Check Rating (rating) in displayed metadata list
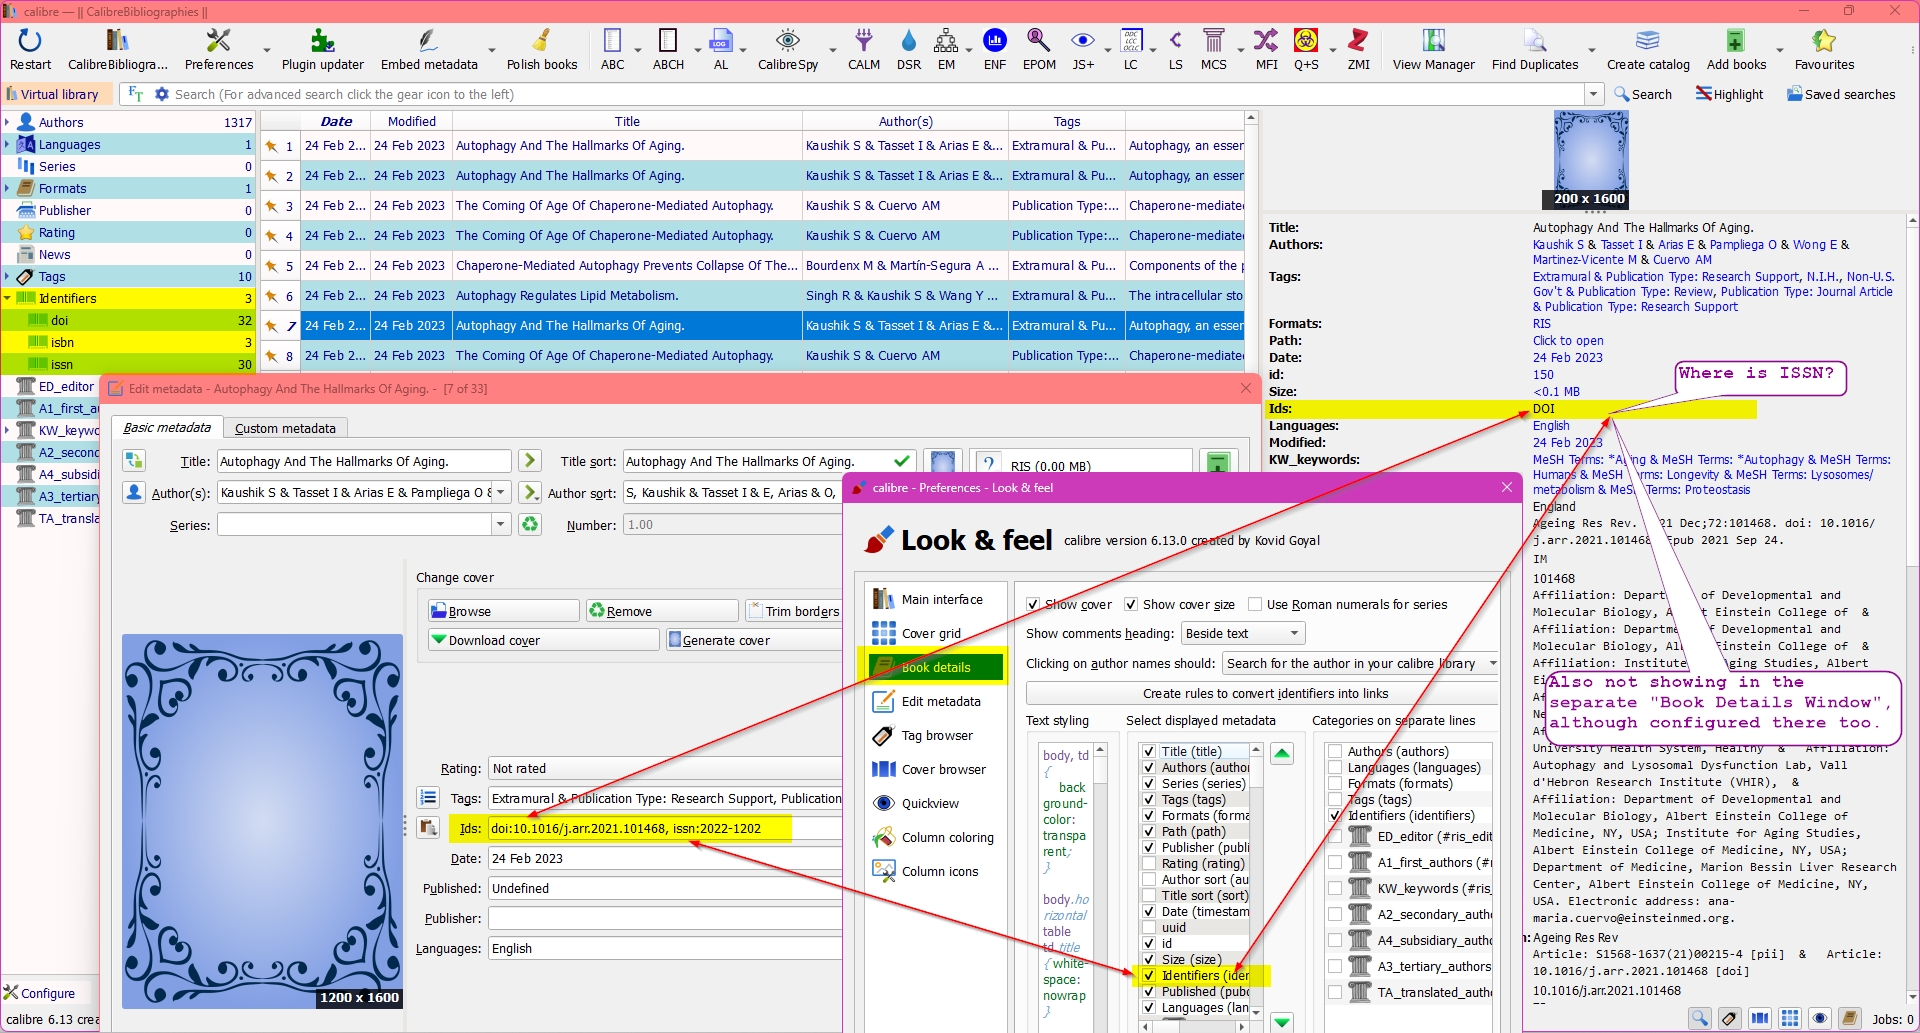Viewport: 1920px width, 1033px height. (x=1149, y=863)
